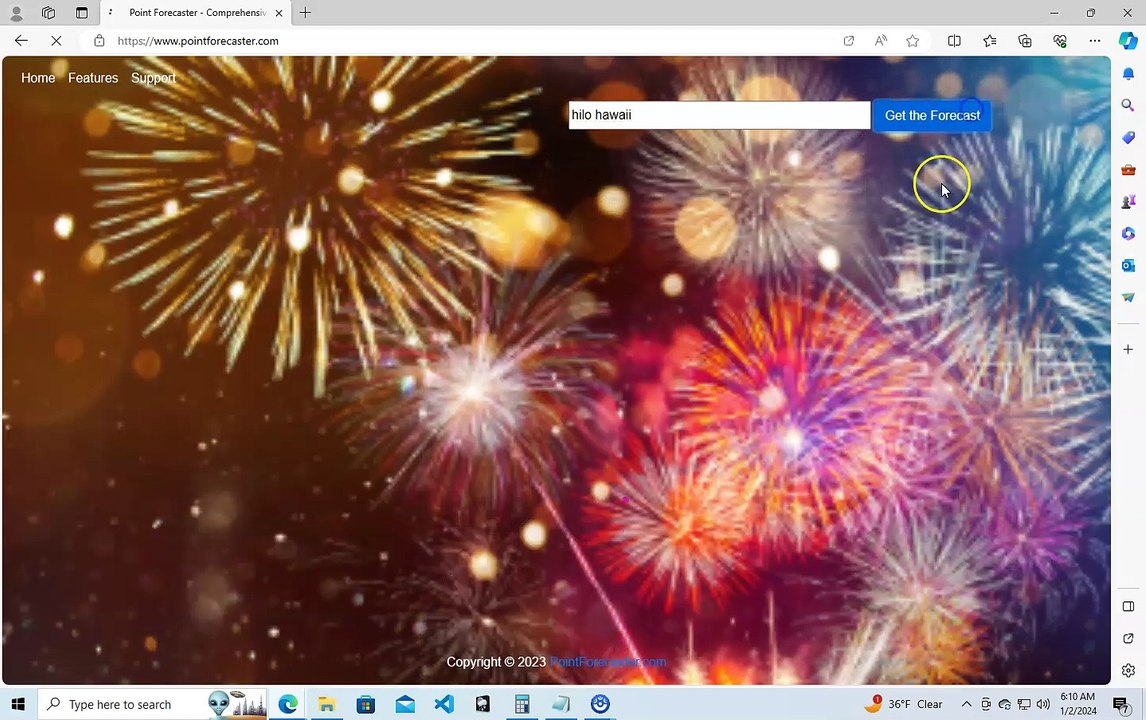Stop loading the page
The height and width of the screenshot is (720, 1146).
coord(56,41)
